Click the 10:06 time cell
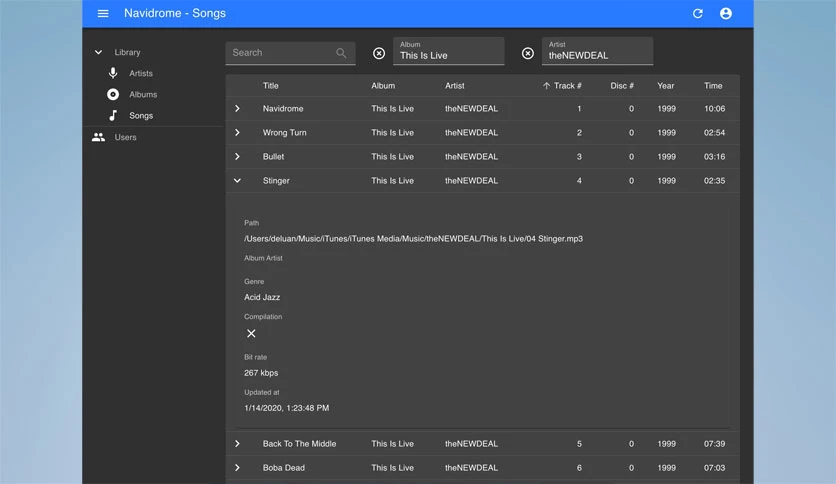Viewport: 836px width, 484px height. [714, 109]
